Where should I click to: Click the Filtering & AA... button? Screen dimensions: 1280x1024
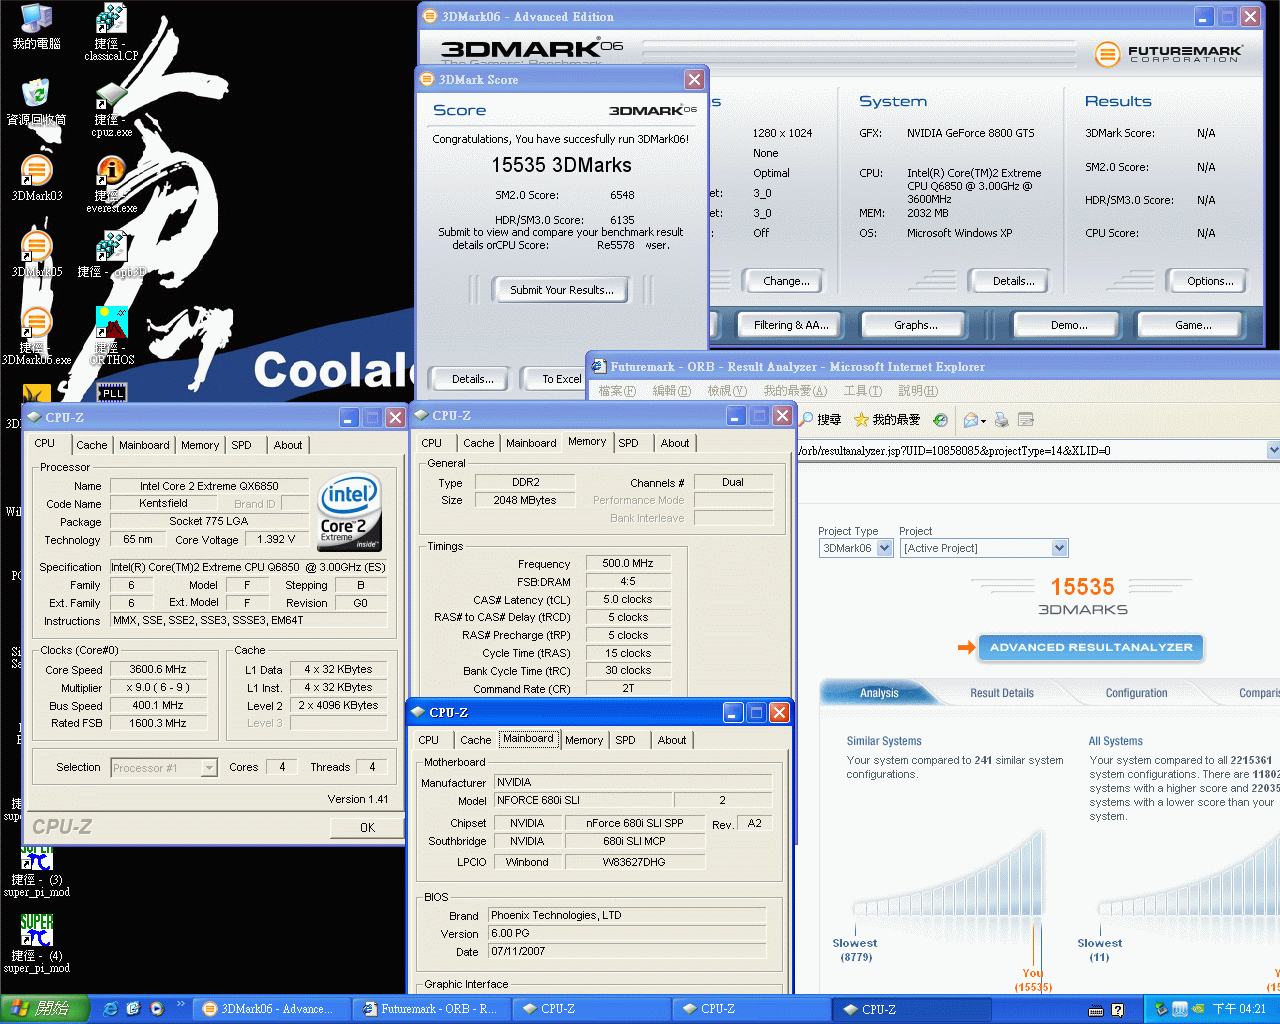point(791,325)
